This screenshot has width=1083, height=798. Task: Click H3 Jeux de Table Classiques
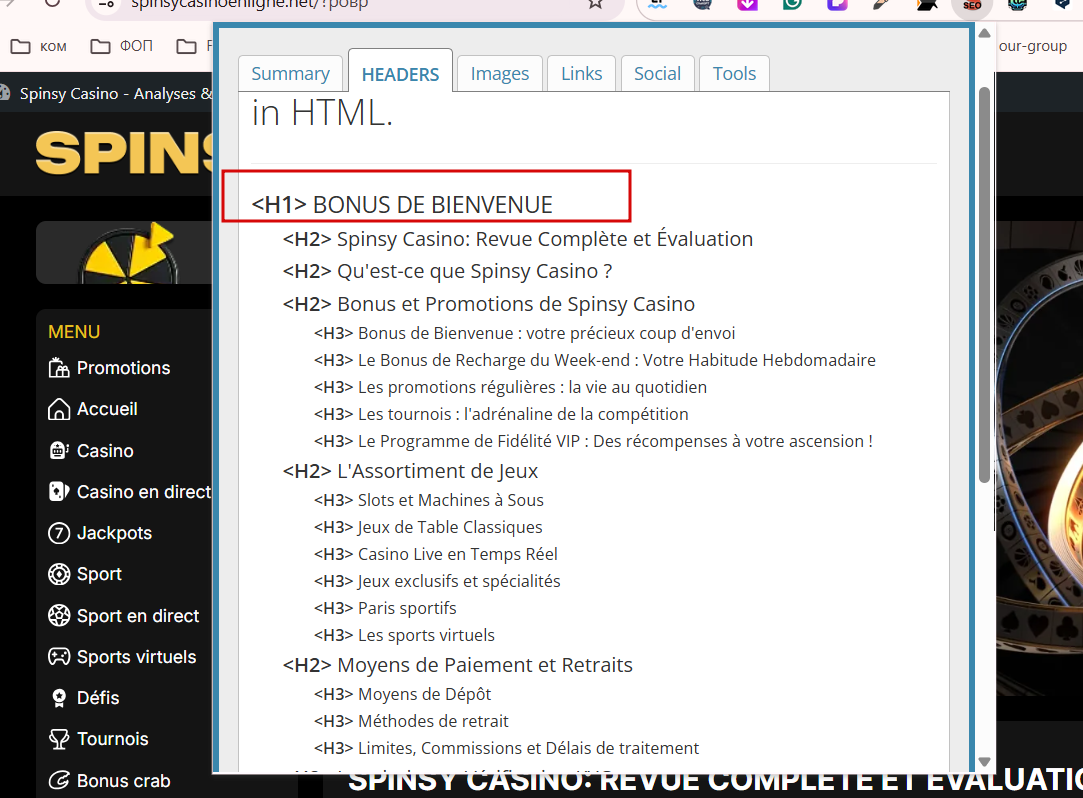[x=428, y=527]
